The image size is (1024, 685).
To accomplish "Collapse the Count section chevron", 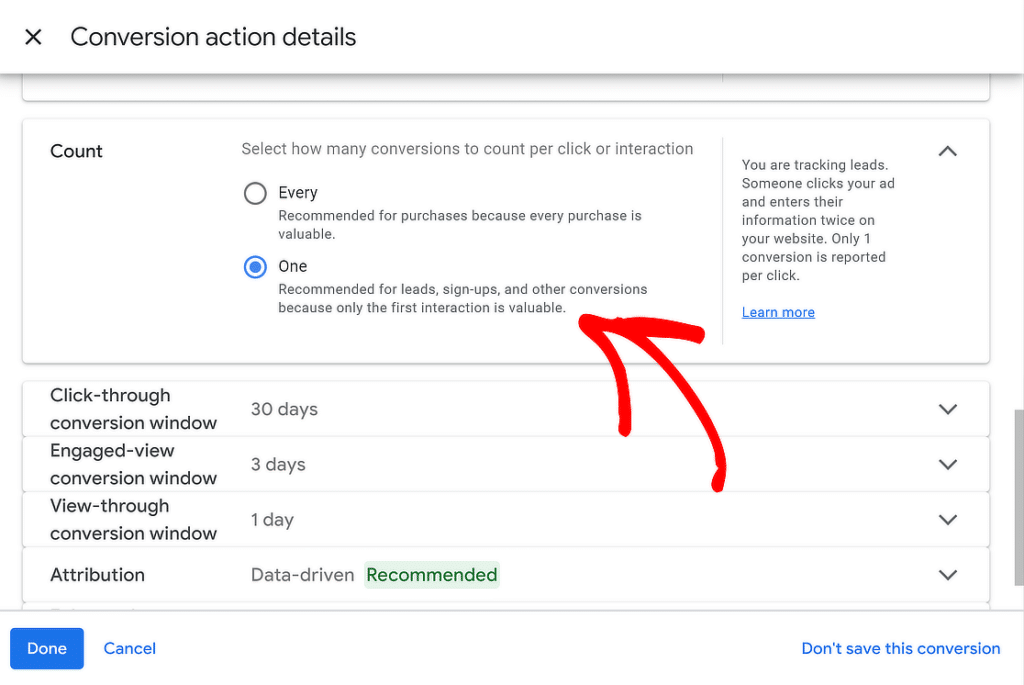I will click(x=946, y=150).
